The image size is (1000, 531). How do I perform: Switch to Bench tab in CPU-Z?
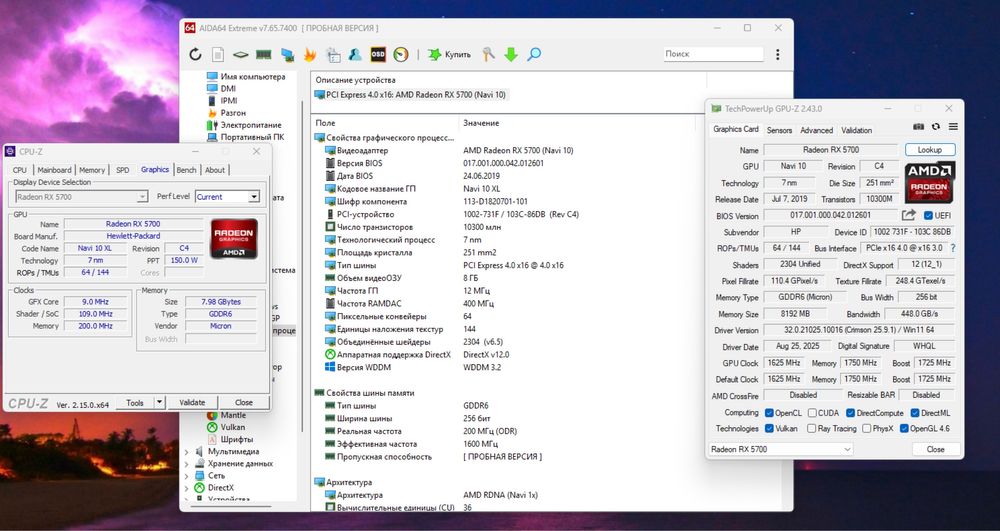coord(186,170)
